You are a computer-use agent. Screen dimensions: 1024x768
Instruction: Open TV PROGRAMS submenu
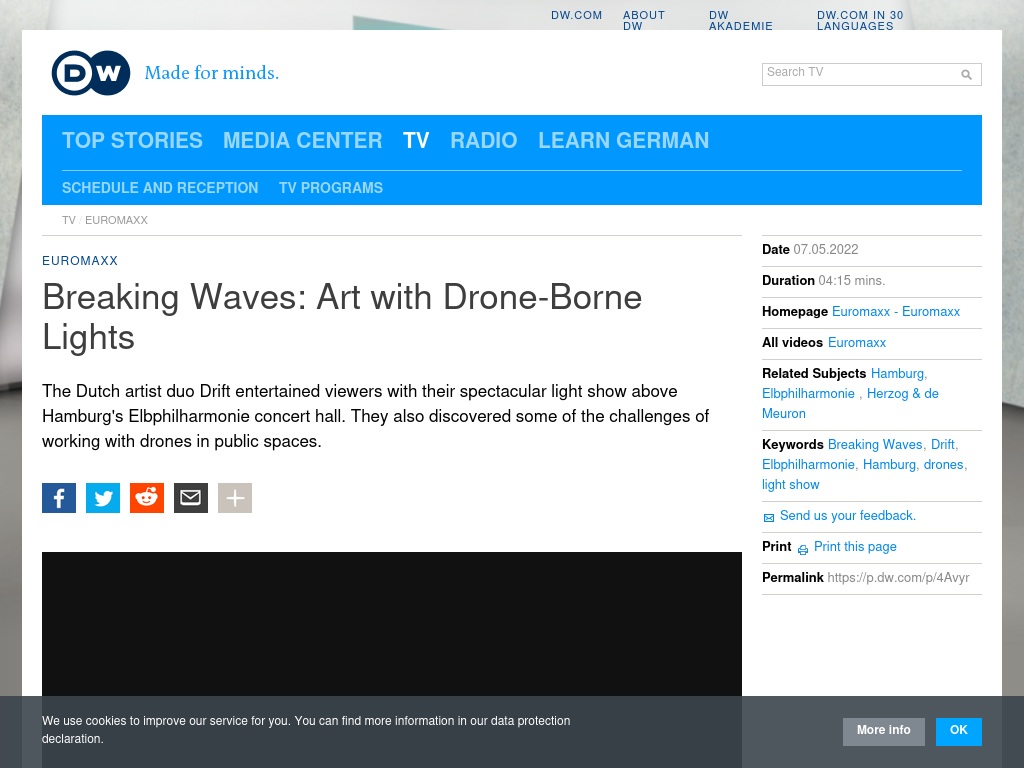point(331,188)
